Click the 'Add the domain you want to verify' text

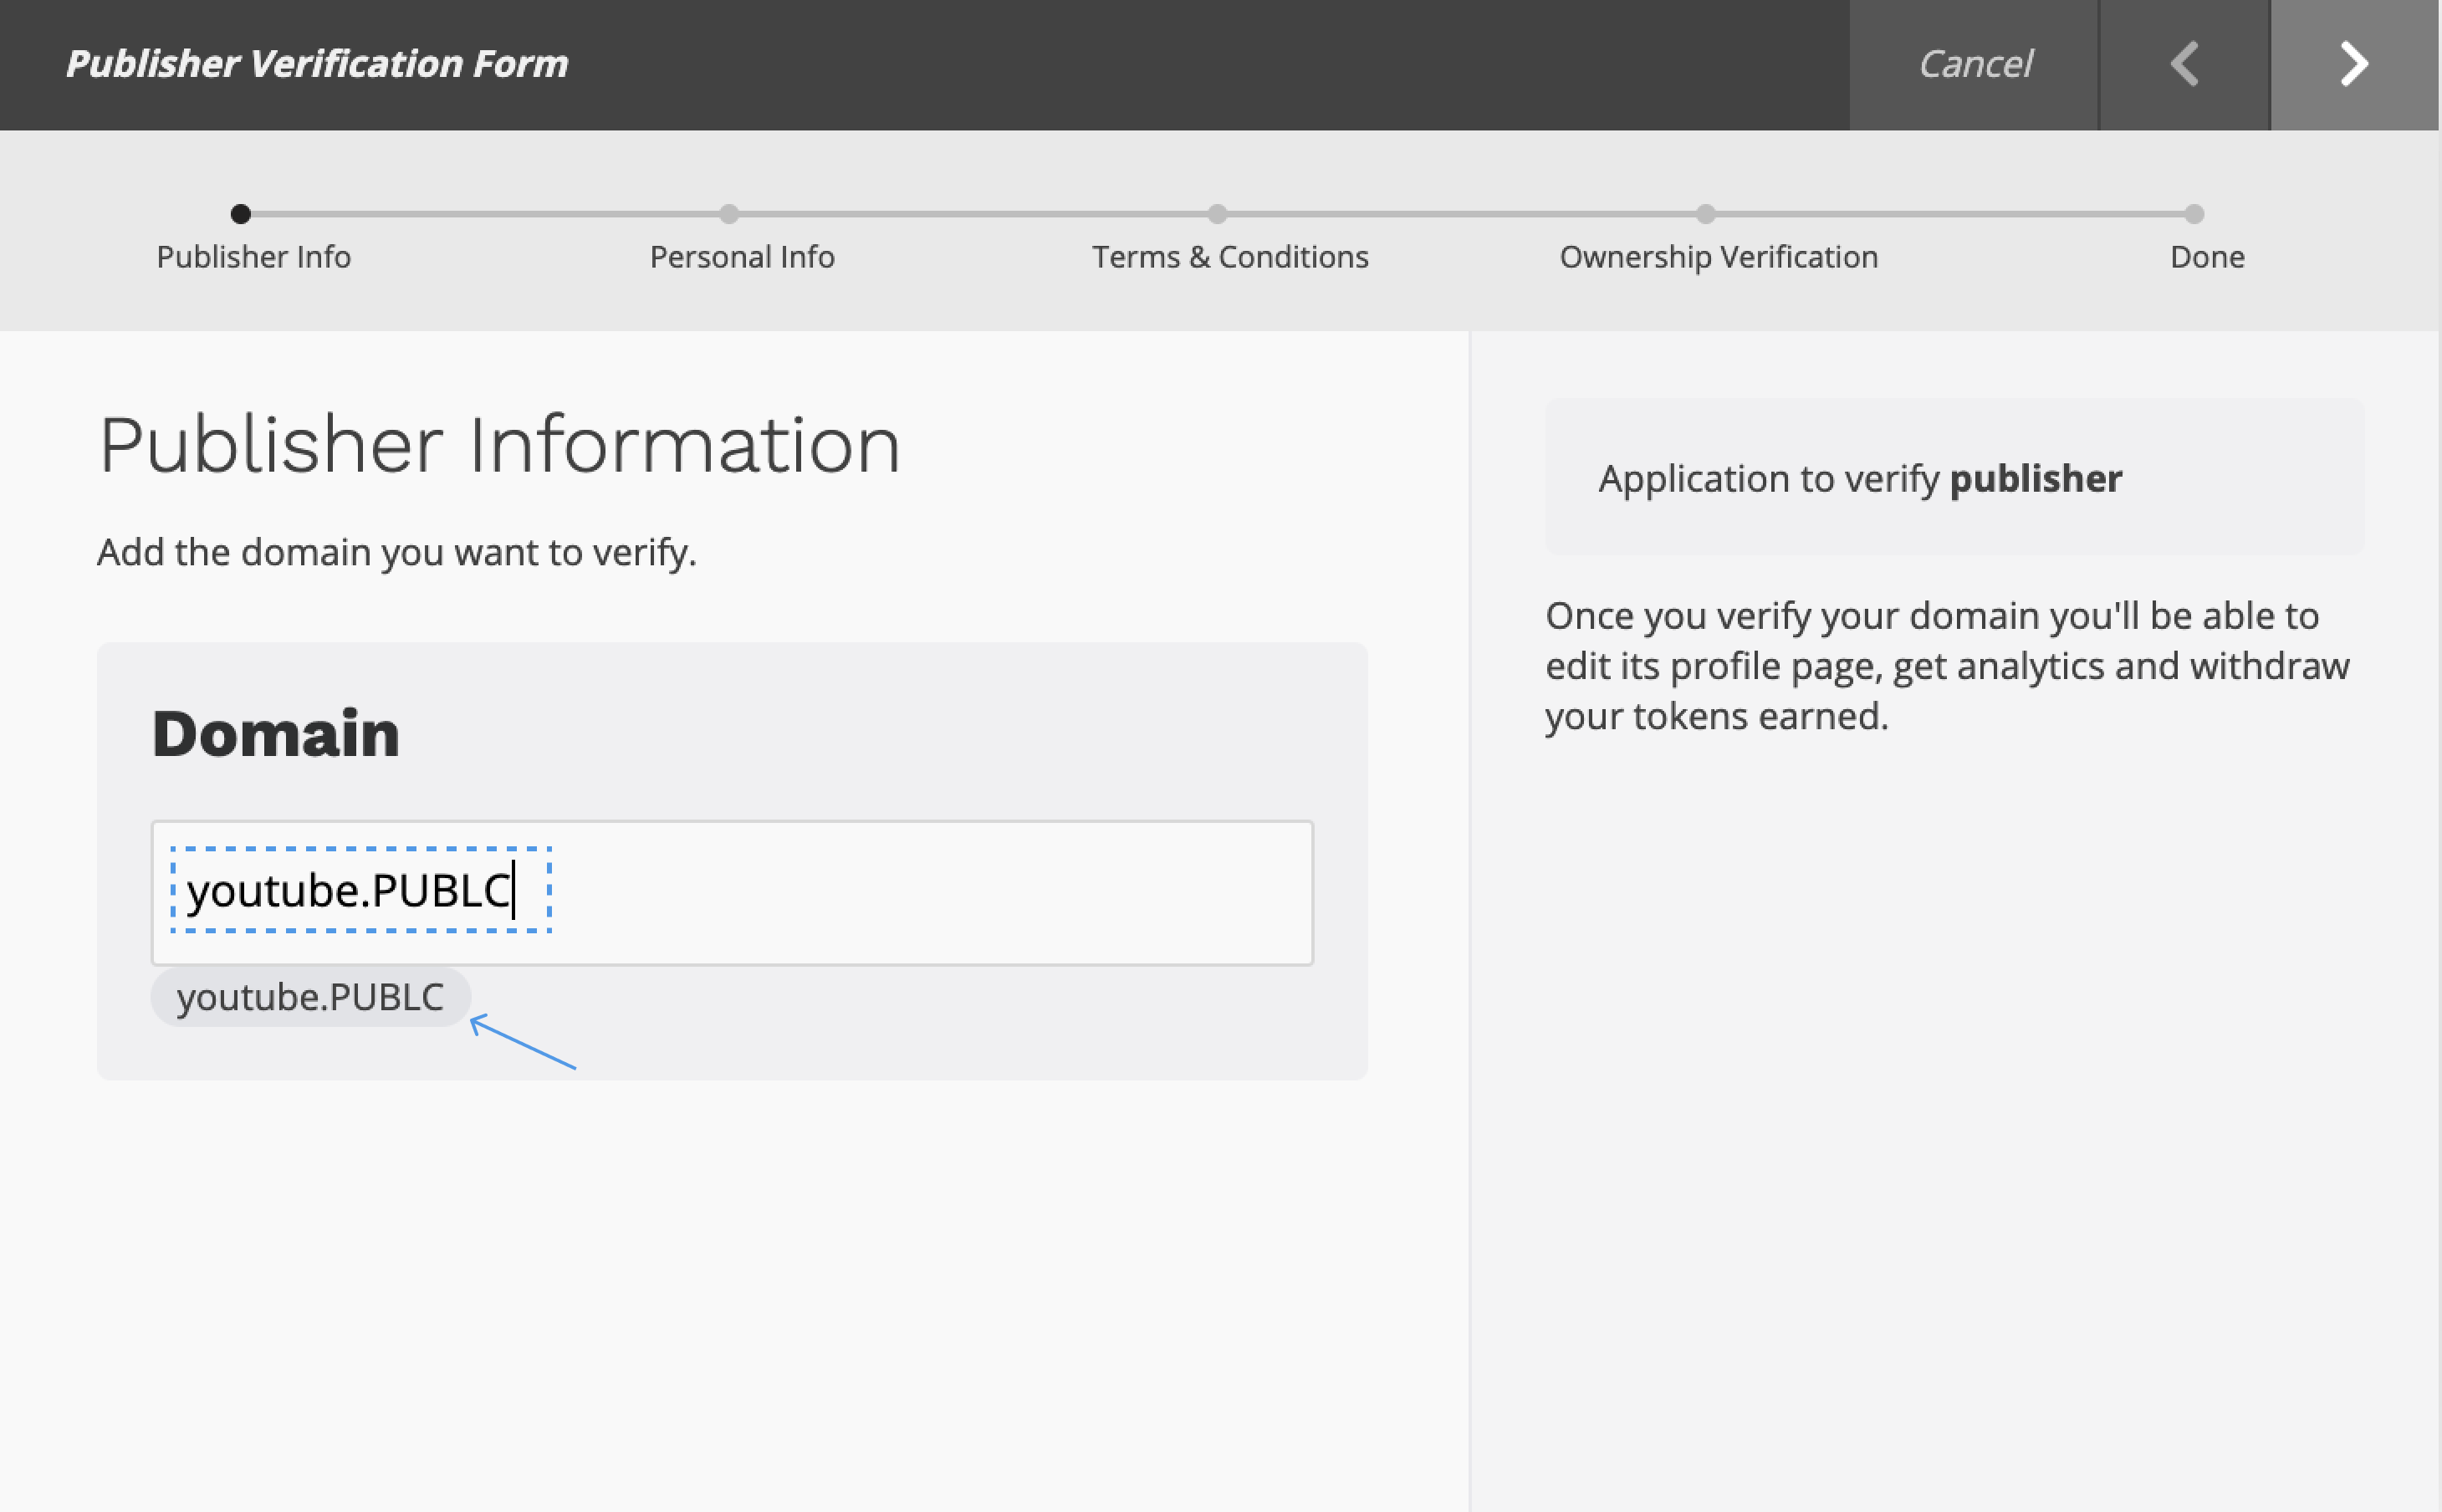pyautogui.click(x=397, y=552)
